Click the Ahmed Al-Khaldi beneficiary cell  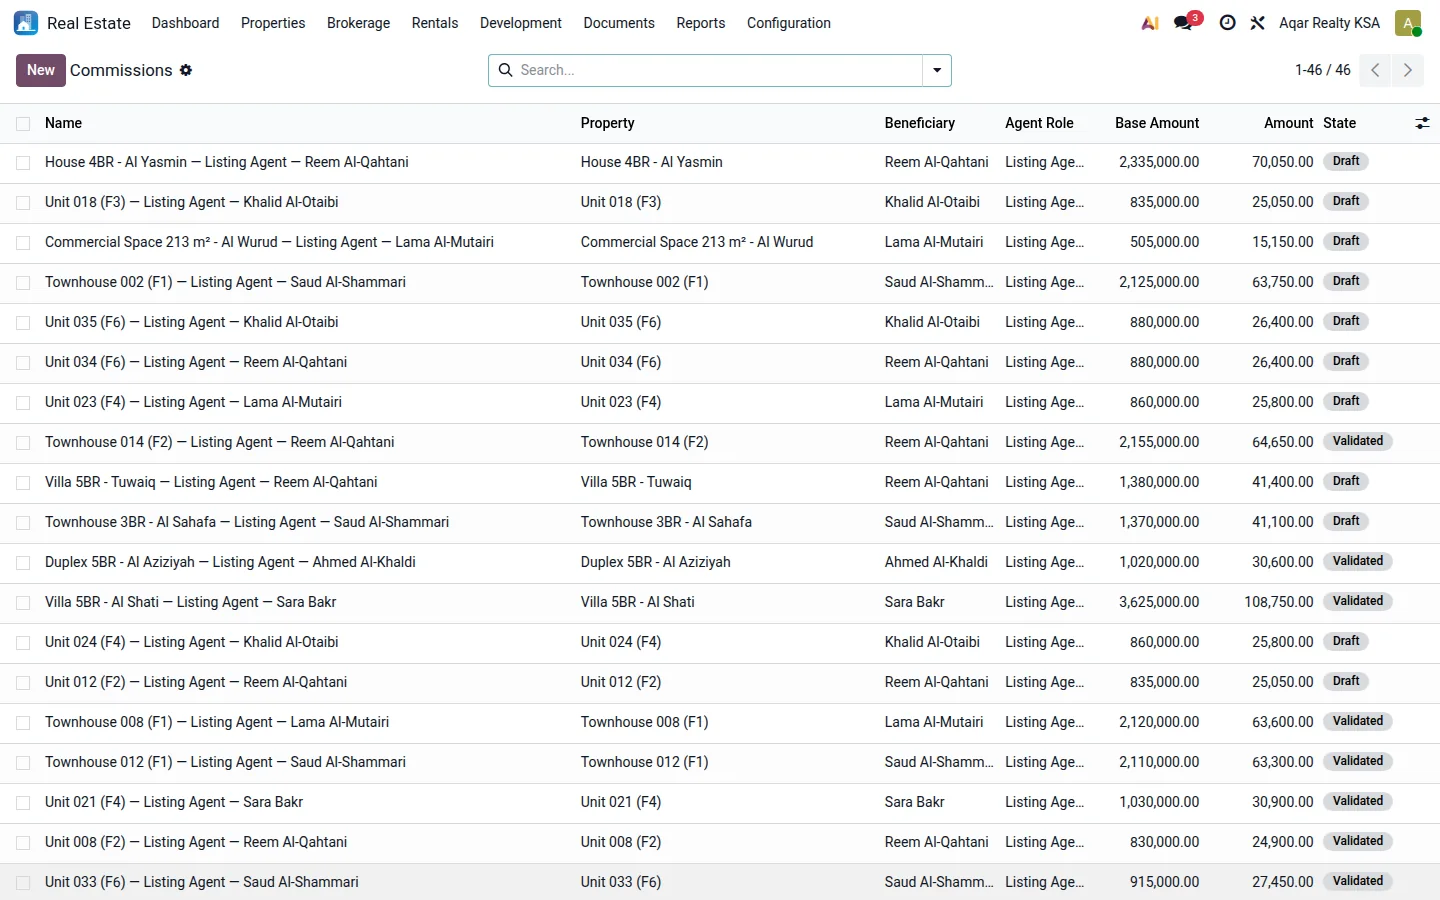(x=936, y=562)
